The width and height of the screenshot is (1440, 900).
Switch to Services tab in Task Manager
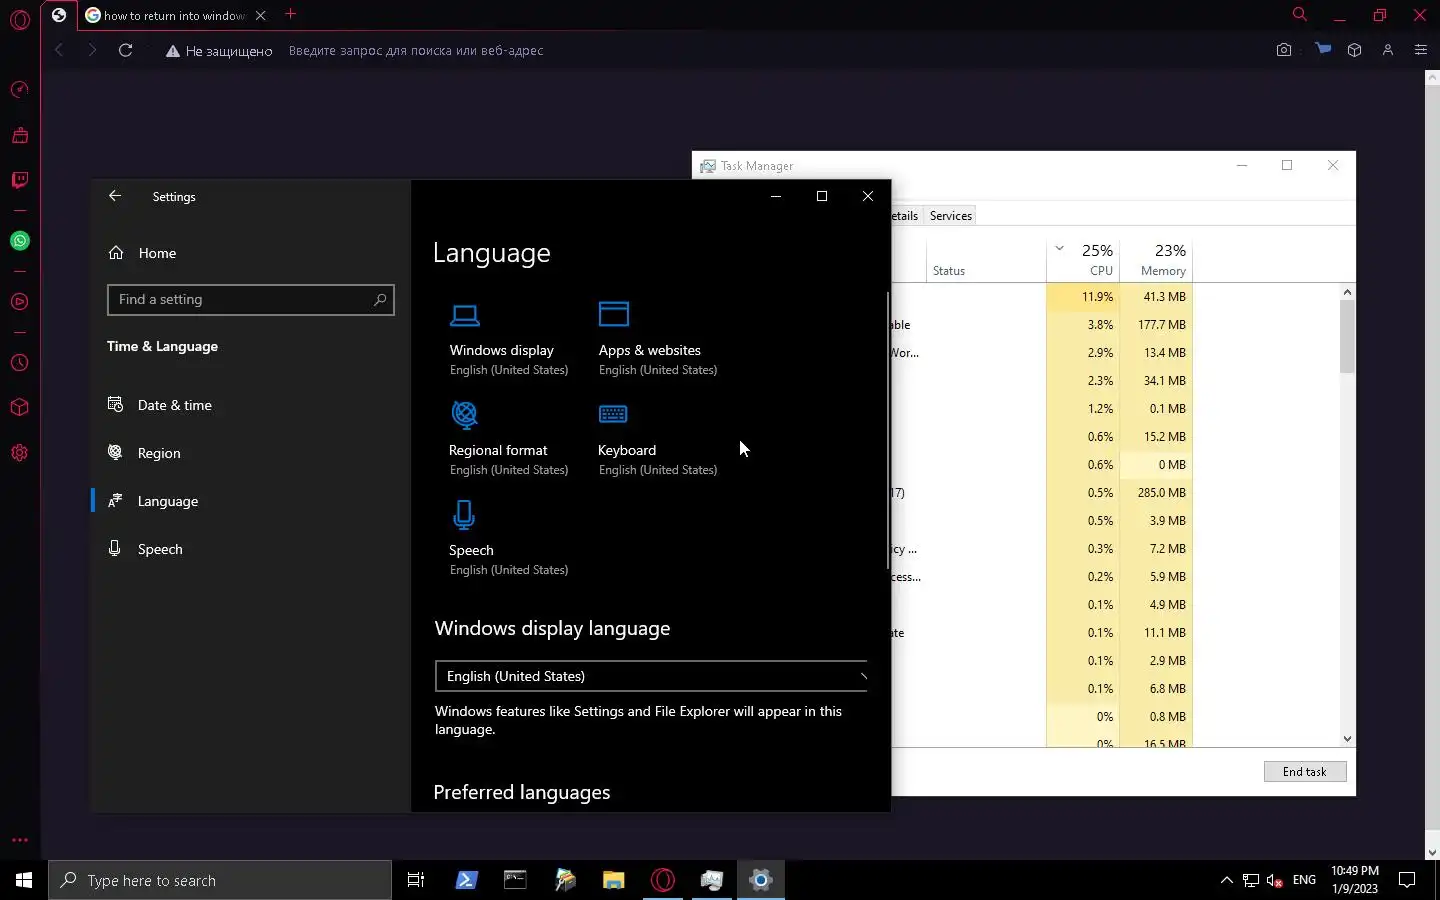pyautogui.click(x=951, y=216)
